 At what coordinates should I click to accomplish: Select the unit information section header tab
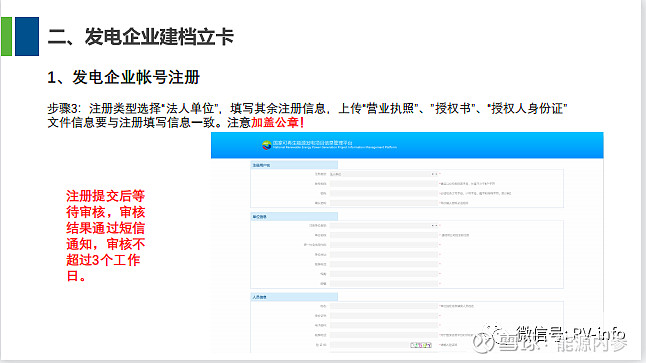pos(294,216)
